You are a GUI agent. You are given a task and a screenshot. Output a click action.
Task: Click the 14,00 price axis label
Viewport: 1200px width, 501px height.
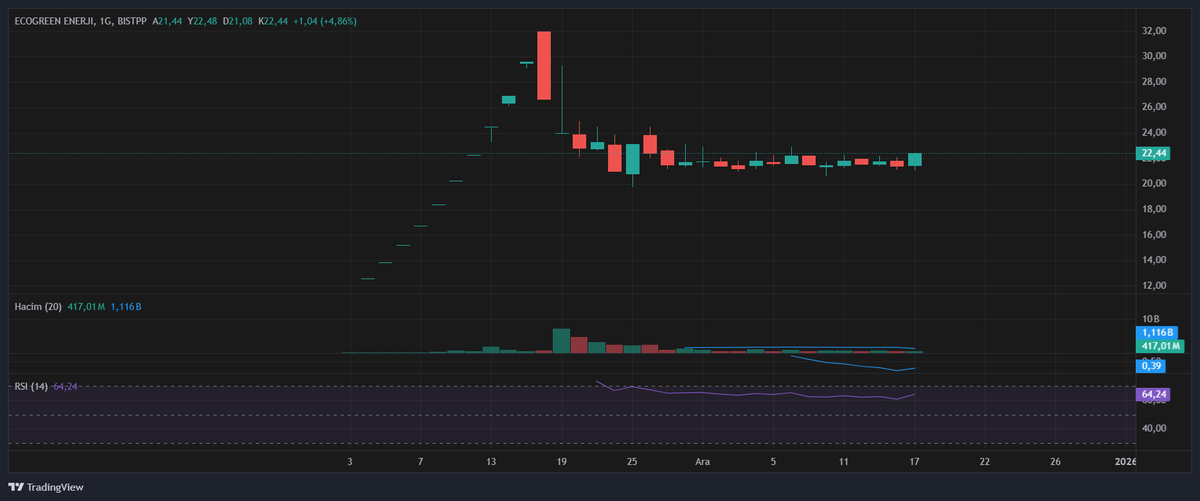(1154, 260)
